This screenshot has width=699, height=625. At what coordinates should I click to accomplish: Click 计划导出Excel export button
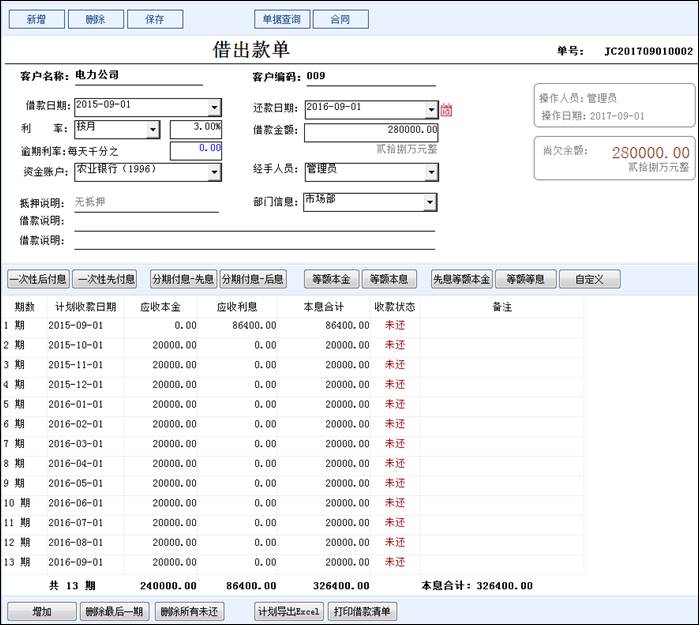click(289, 611)
